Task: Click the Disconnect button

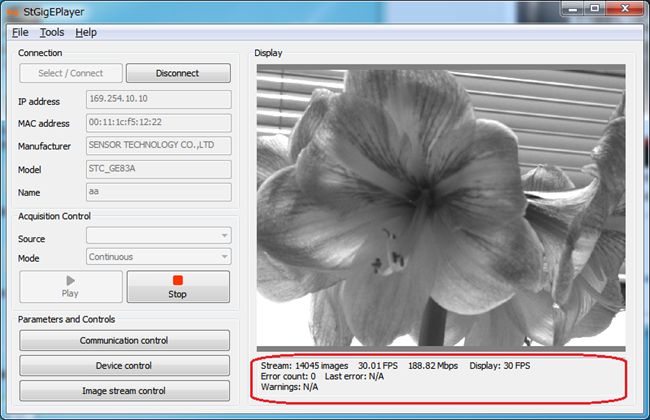Action: (x=178, y=73)
